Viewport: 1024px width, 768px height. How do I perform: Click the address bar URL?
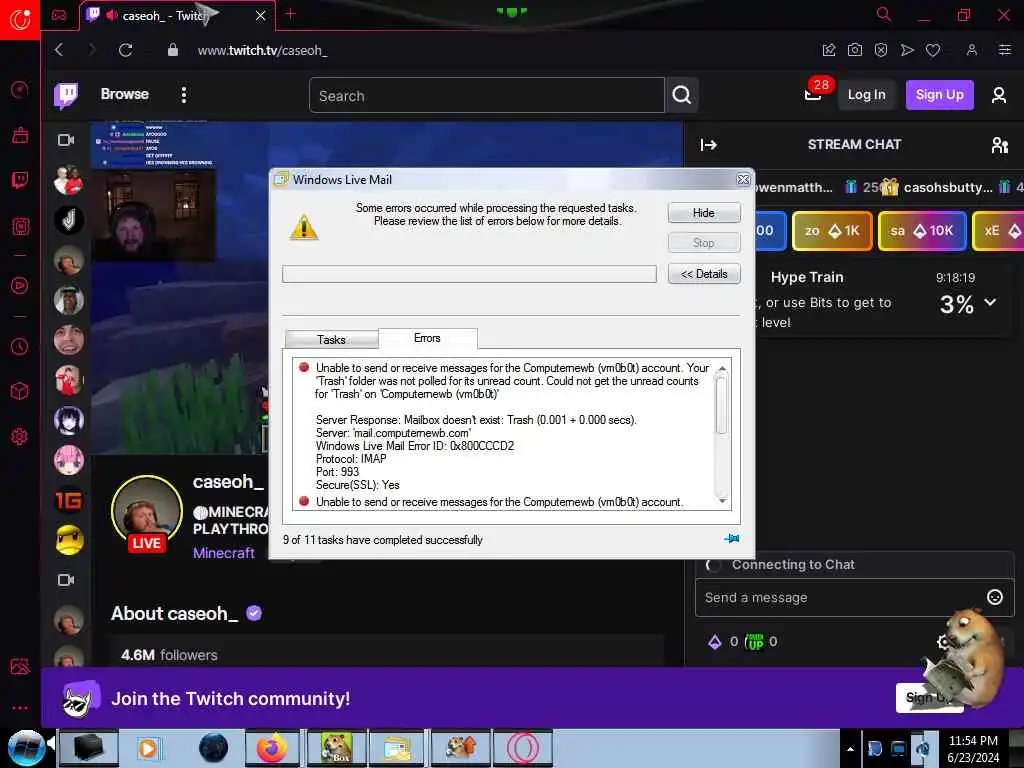262,50
